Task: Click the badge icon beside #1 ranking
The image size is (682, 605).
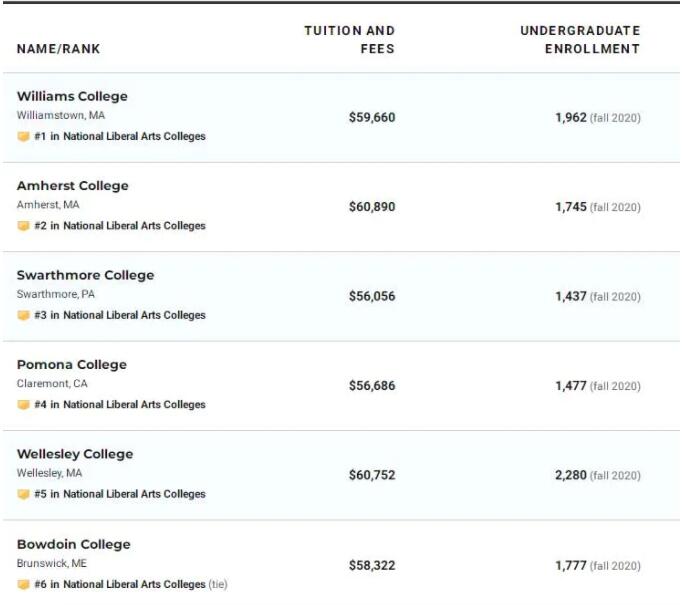Action: [x=23, y=136]
